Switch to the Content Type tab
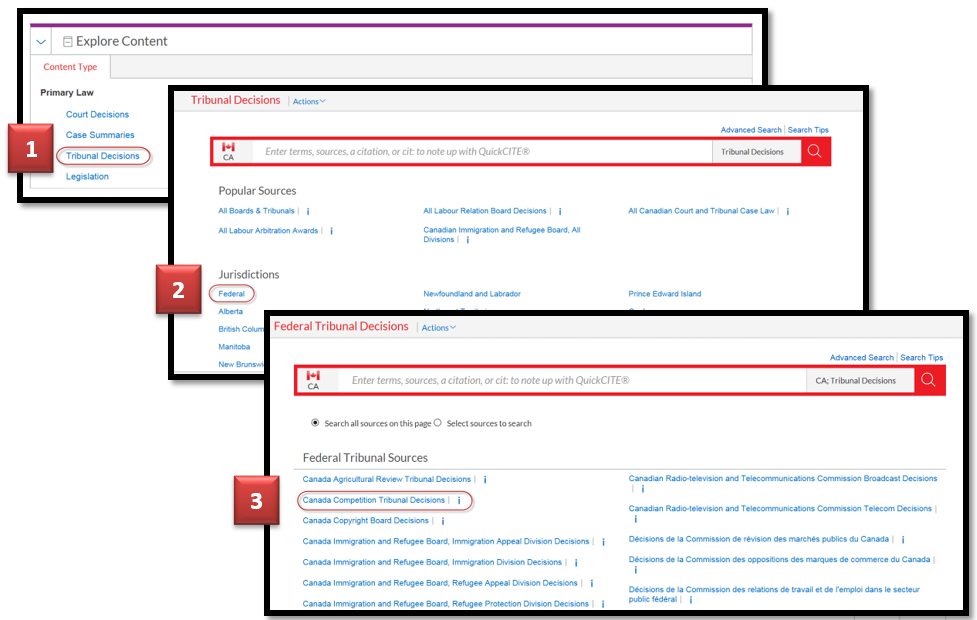977x620 pixels. (x=70, y=67)
